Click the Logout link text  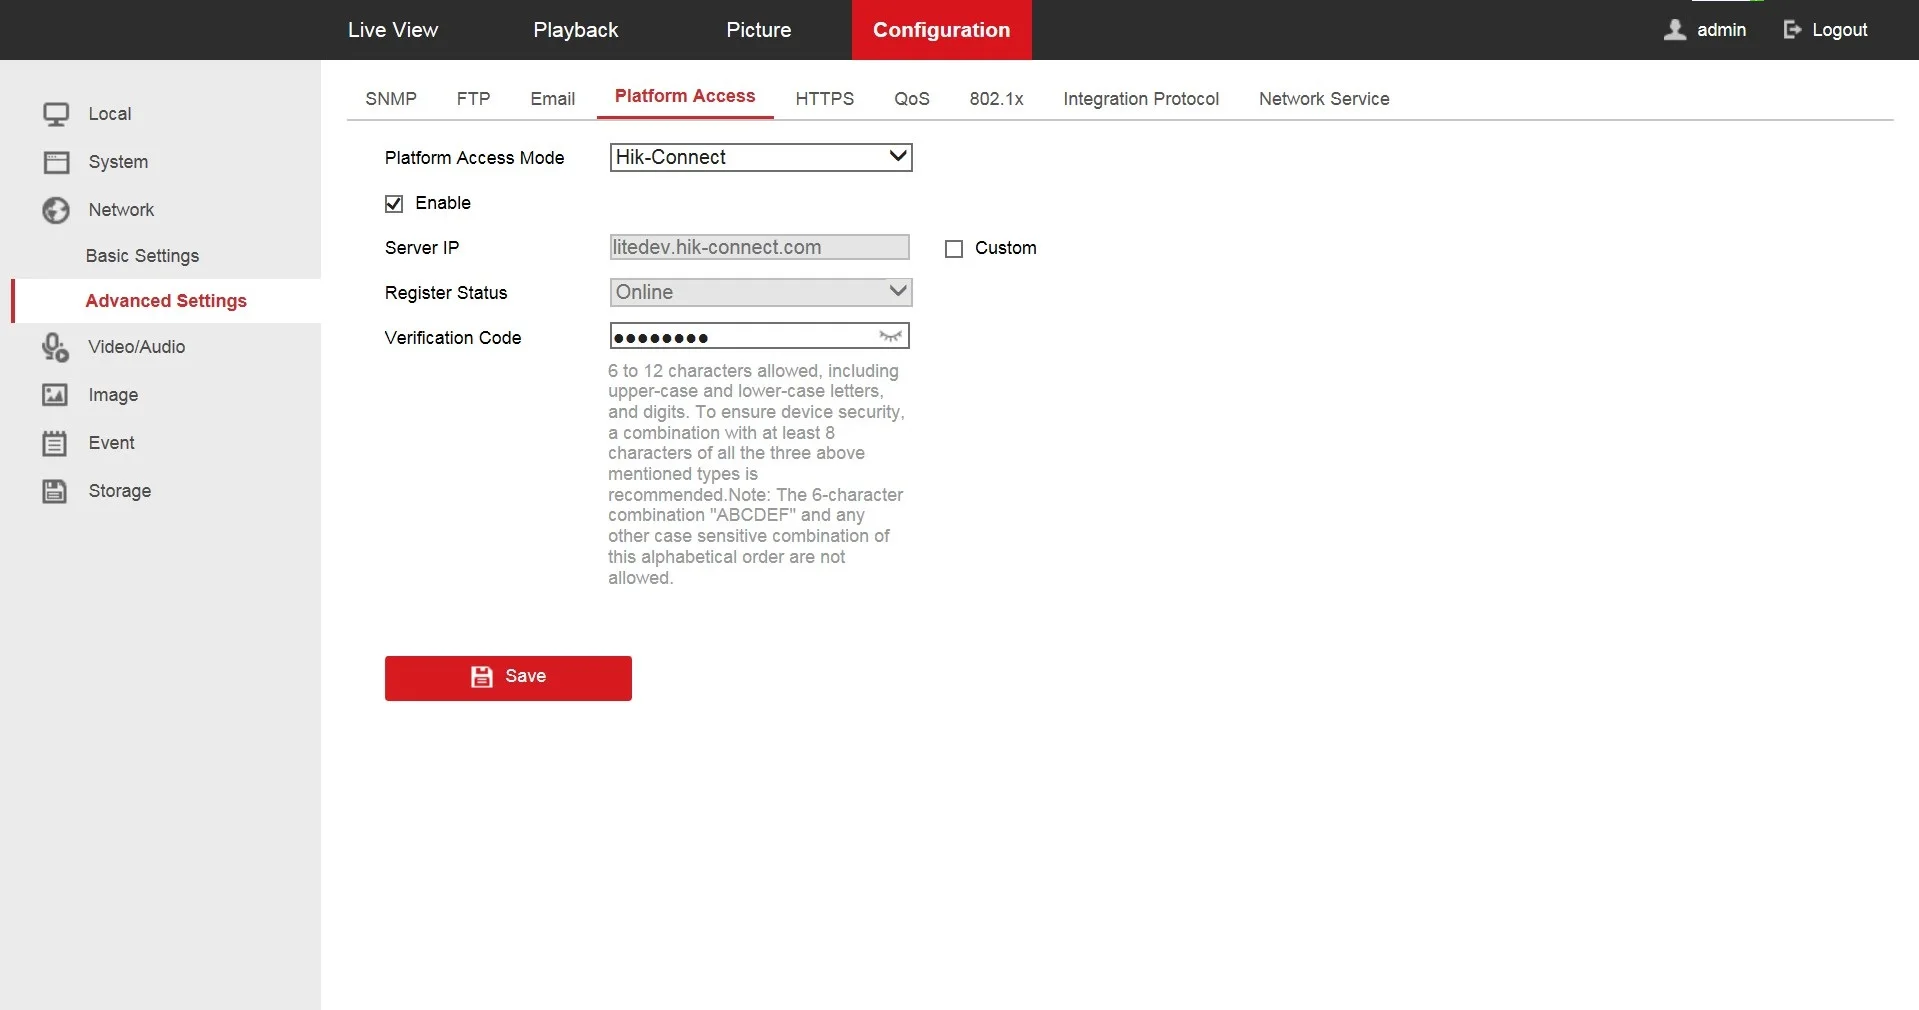(x=1840, y=30)
